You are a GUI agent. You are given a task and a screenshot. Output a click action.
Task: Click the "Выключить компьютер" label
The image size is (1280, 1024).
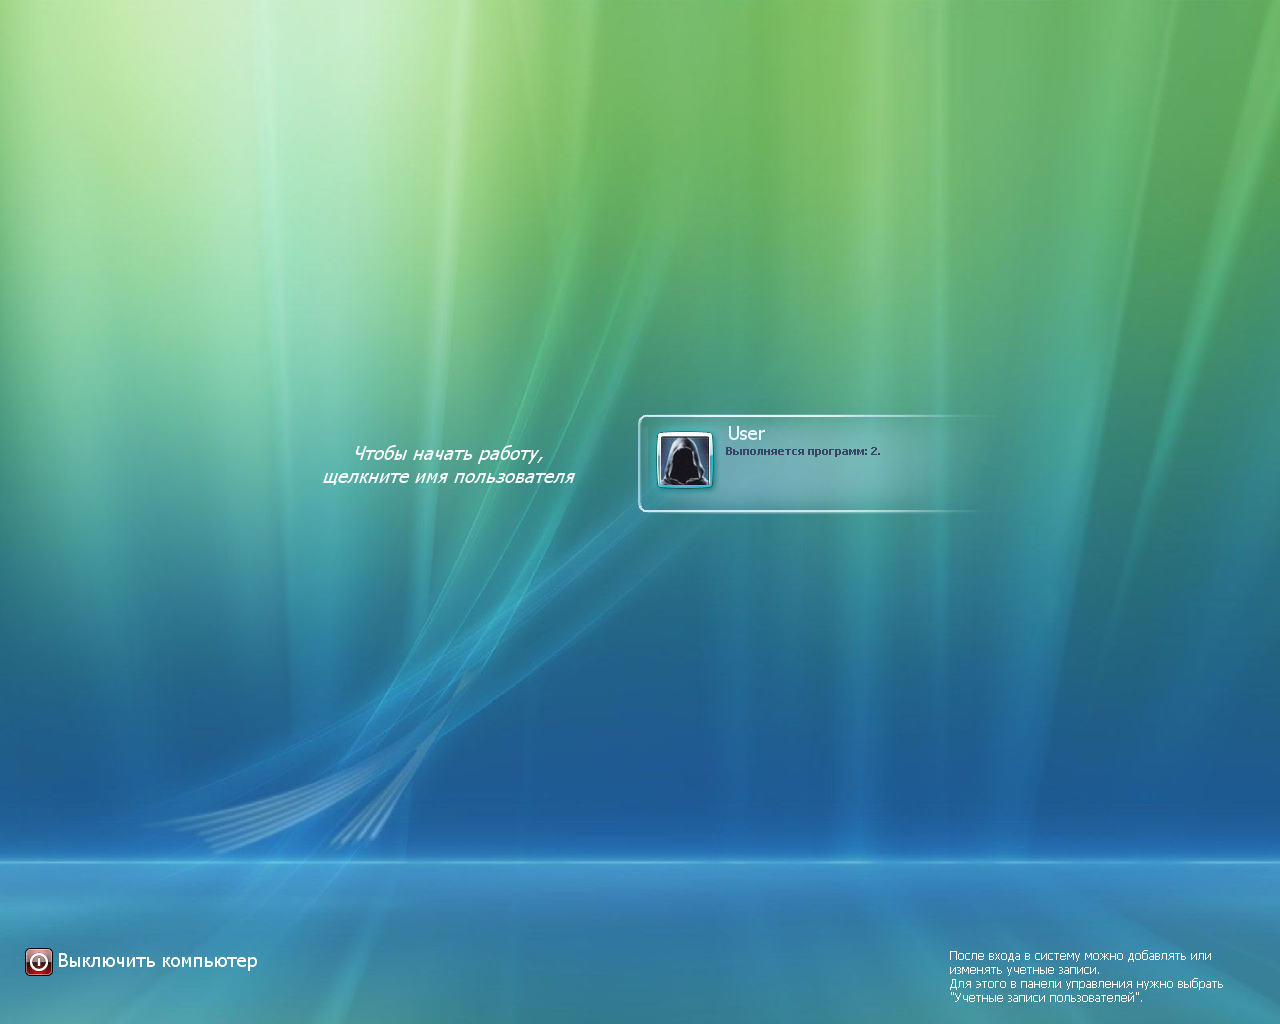pos(157,961)
